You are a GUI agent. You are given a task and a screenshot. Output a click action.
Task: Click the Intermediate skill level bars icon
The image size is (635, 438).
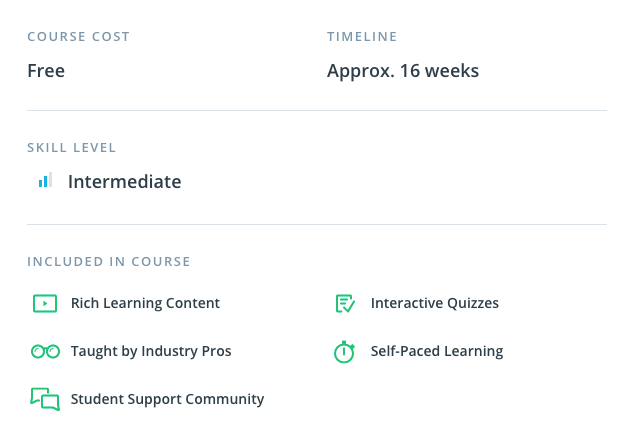click(44, 182)
